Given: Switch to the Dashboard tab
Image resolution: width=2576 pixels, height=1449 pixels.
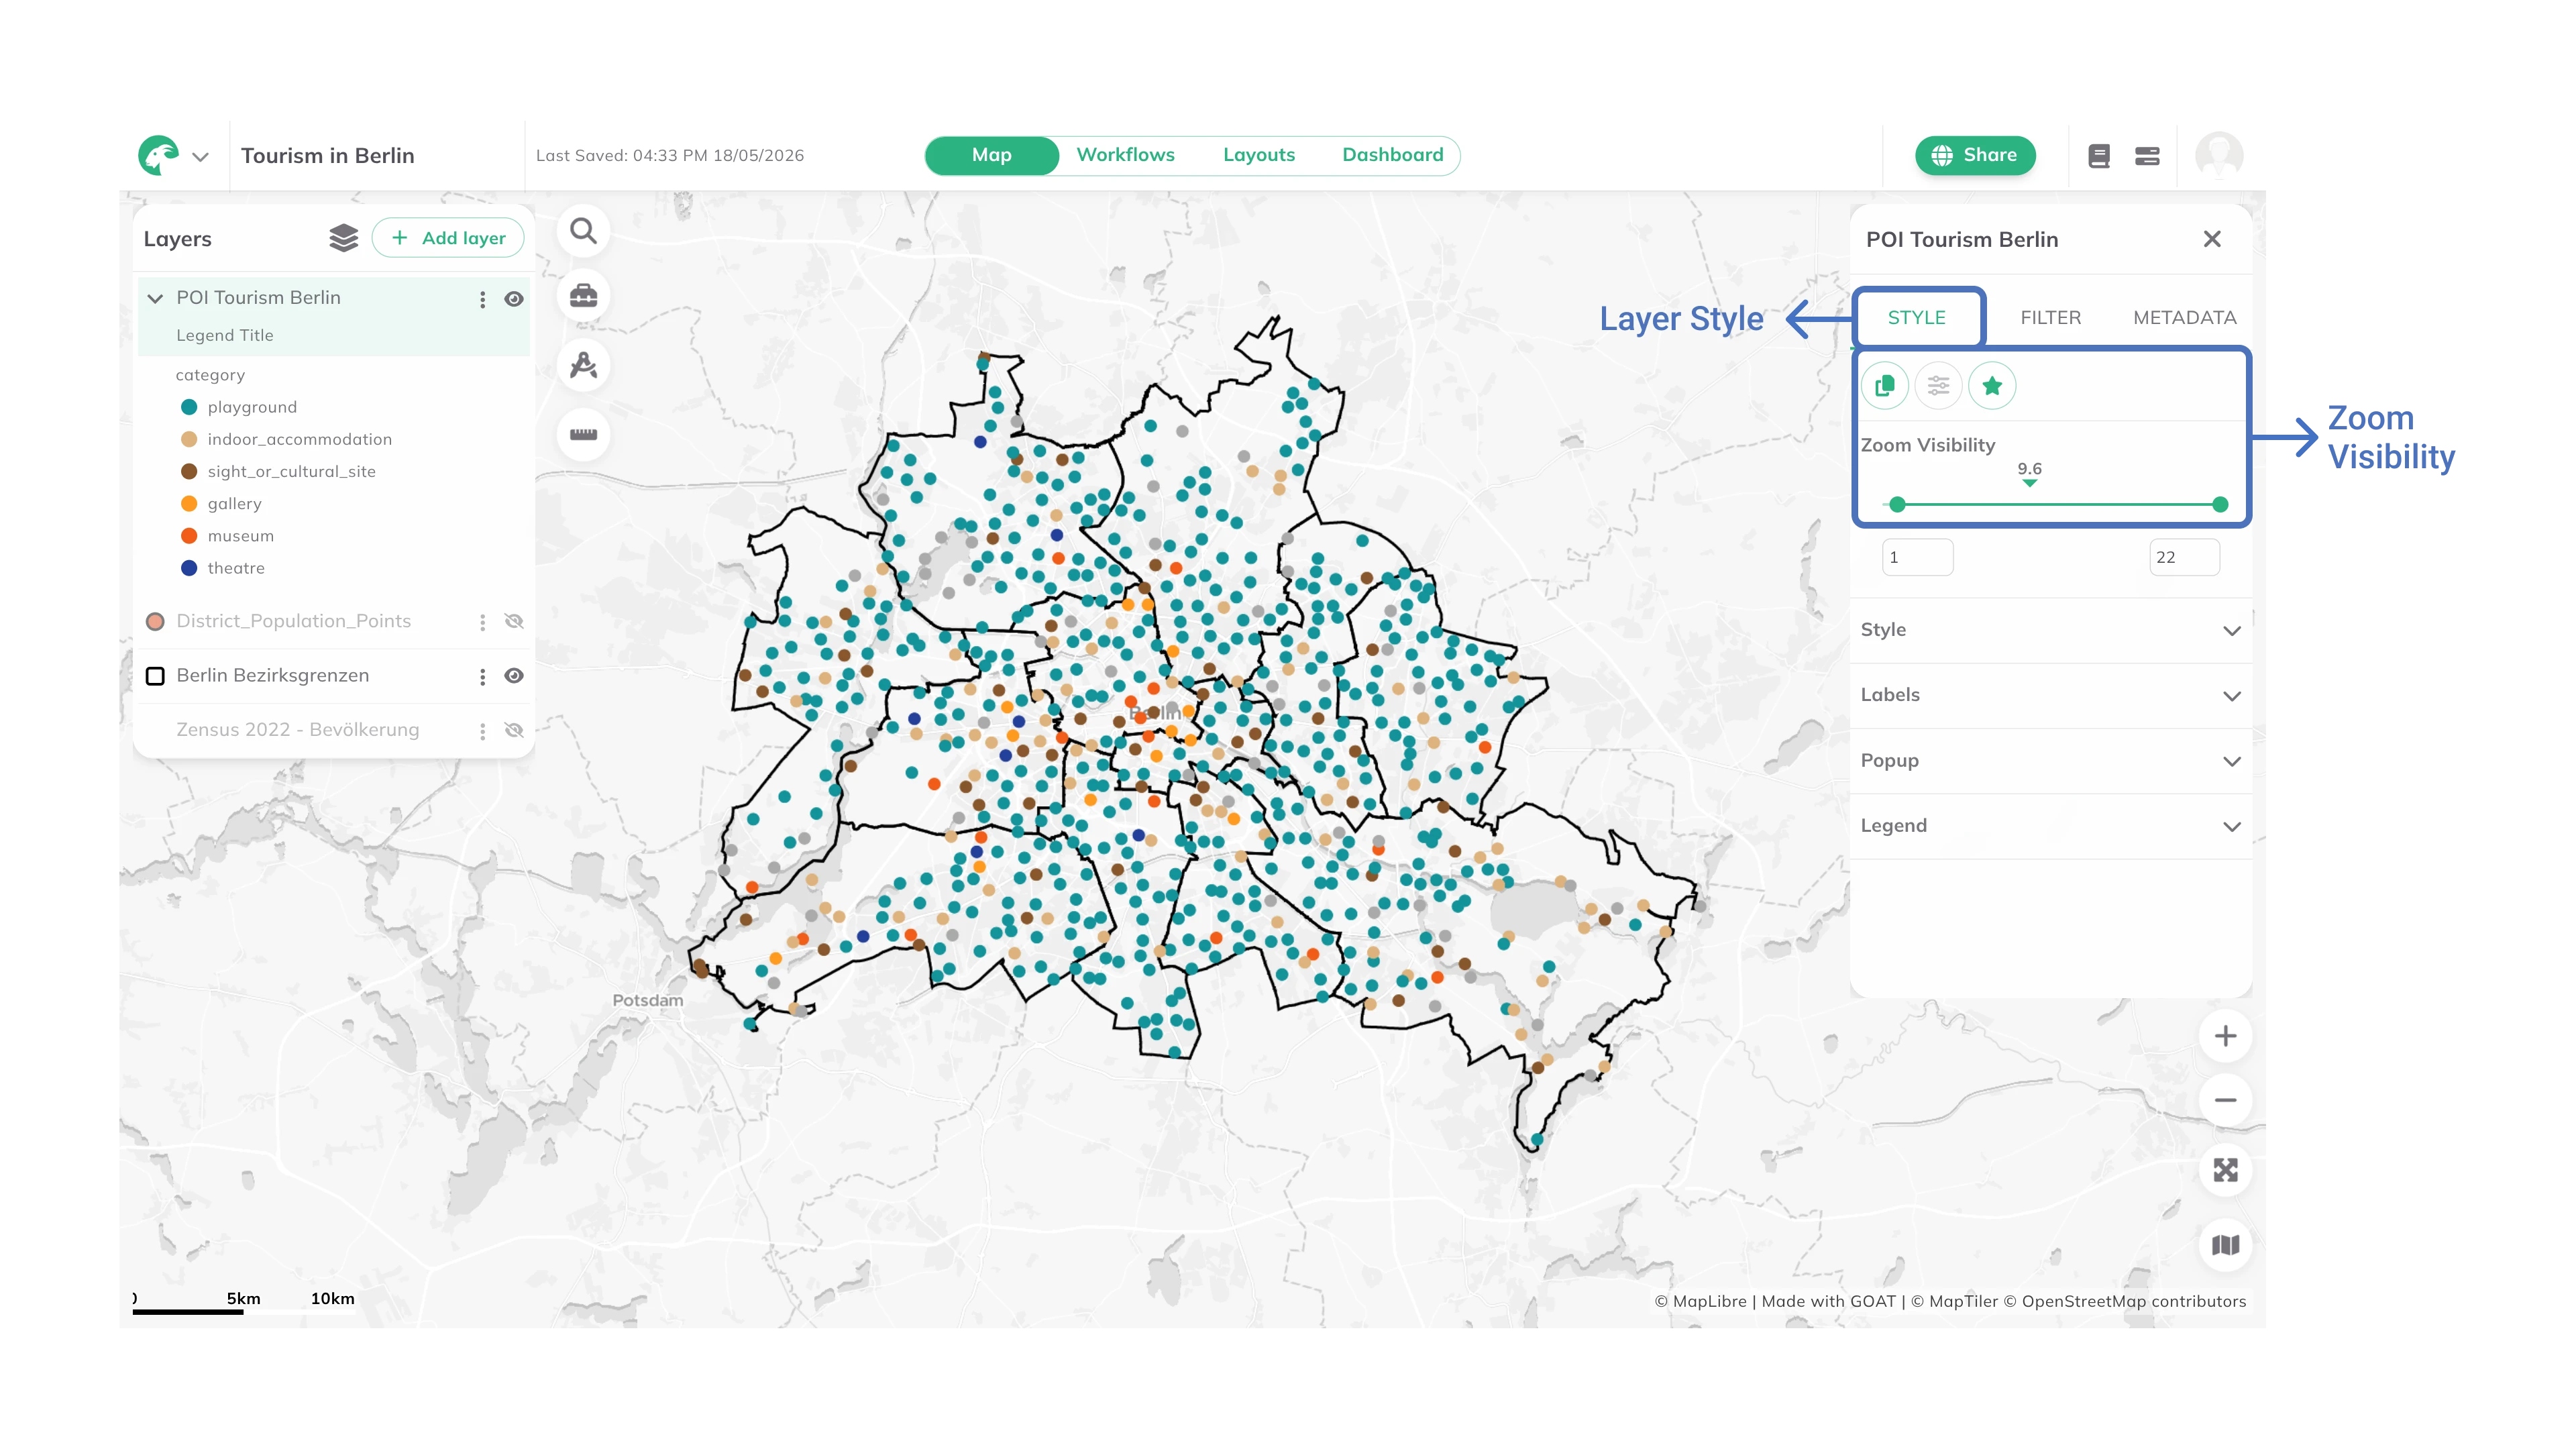Looking at the screenshot, I should tap(1393, 155).
